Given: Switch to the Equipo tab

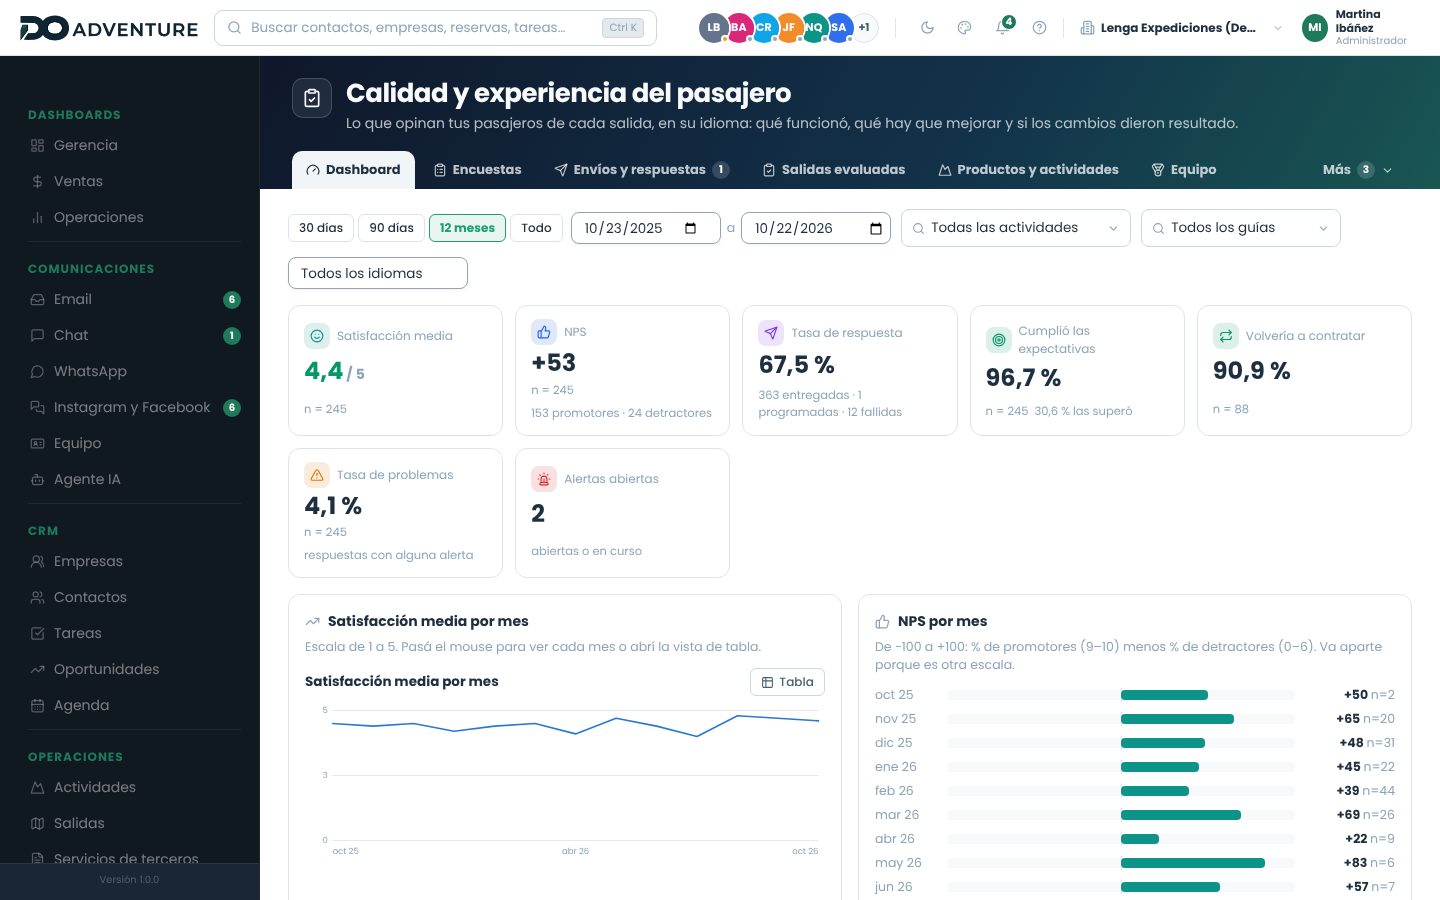Looking at the screenshot, I should (x=1184, y=170).
